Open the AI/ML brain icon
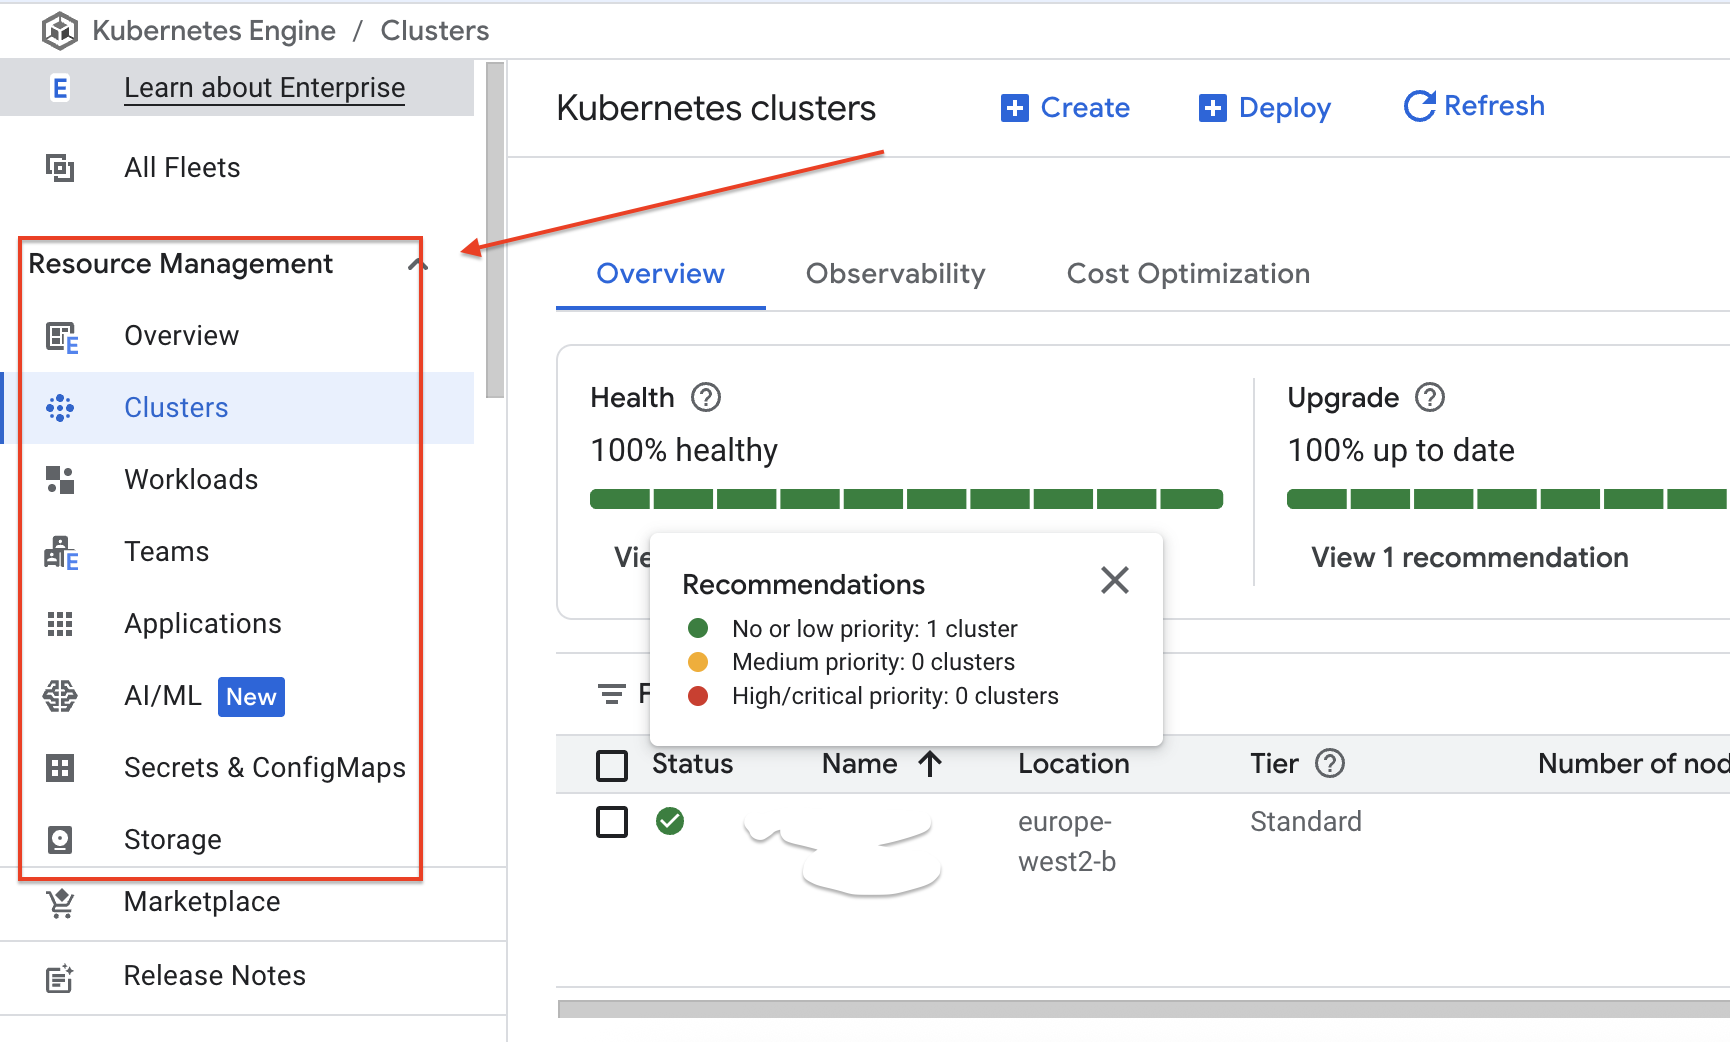The width and height of the screenshot is (1730, 1042). [x=60, y=696]
